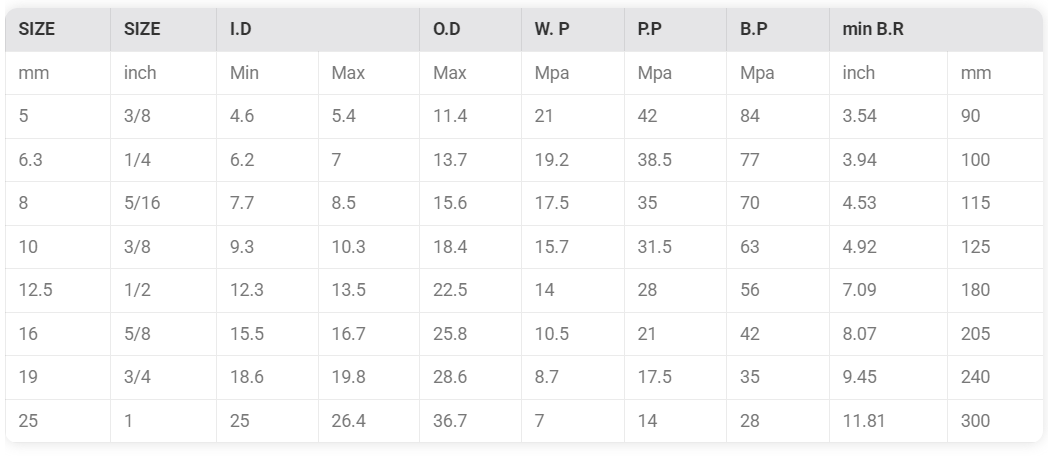1051x457 pixels.
Task: Click the W. P header cell
Action: pos(572,29)
